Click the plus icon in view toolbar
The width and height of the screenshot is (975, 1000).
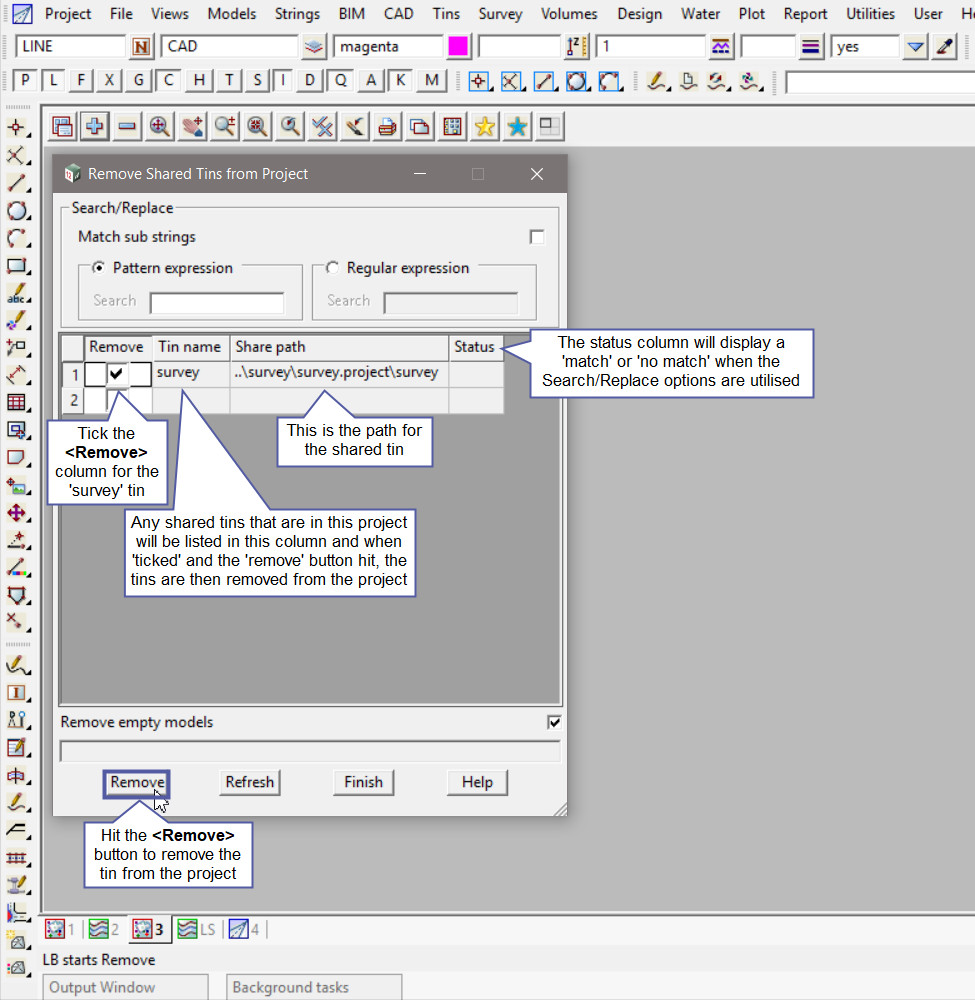pyautogui.click(x=95, y=126)
